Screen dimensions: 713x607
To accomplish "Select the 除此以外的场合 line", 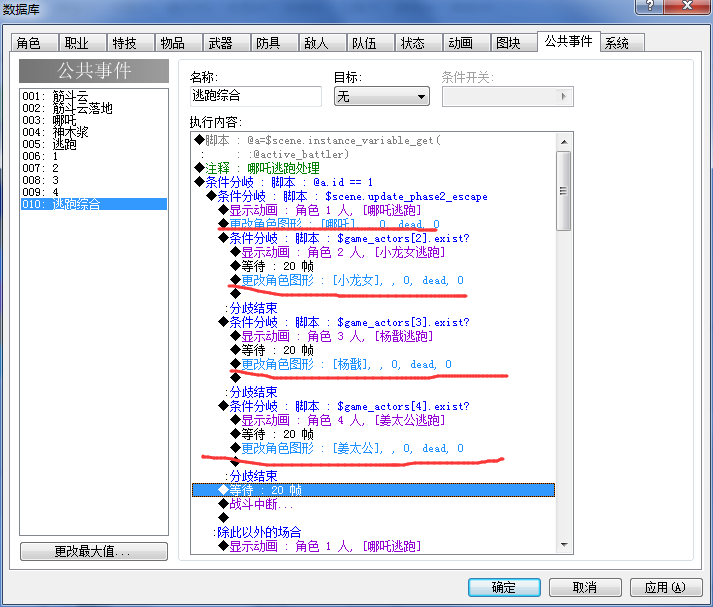I will (x=373, y=532).
